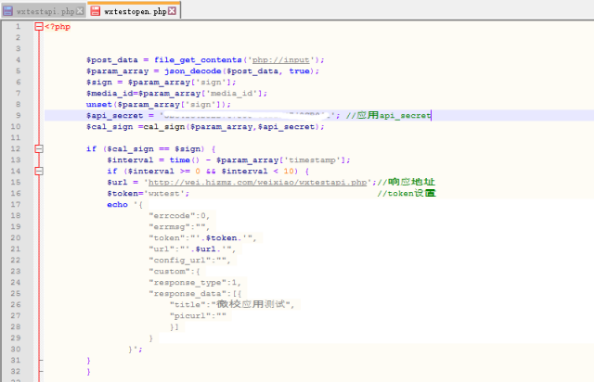Image resolution: width=595 pixels, height=383 pixels.
Task: Place cursor on json_decode
Action: tap(193, 71)
